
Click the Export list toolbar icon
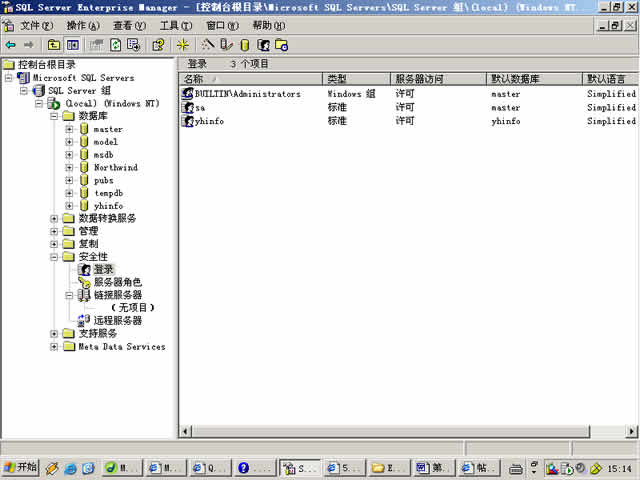[133, 45]
